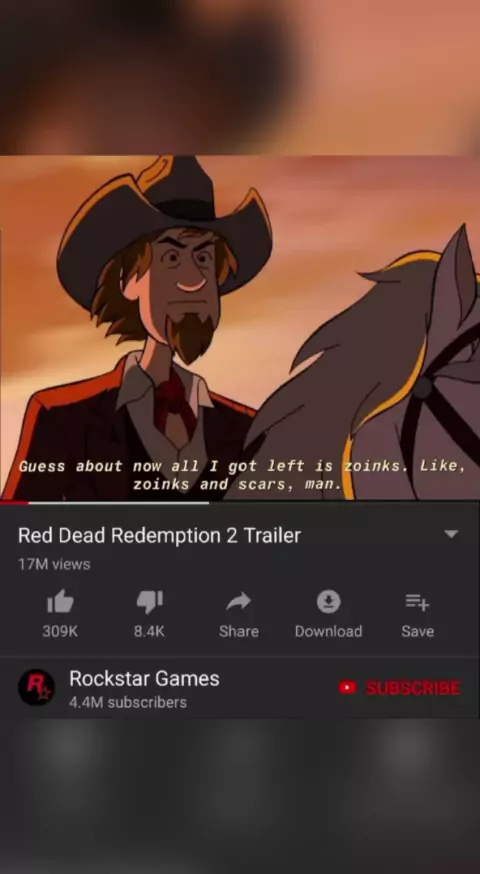Click the red YouTube logo beside Subscribe
The width and height of the screenshot is (480, 874).
(x=347, y=687)
